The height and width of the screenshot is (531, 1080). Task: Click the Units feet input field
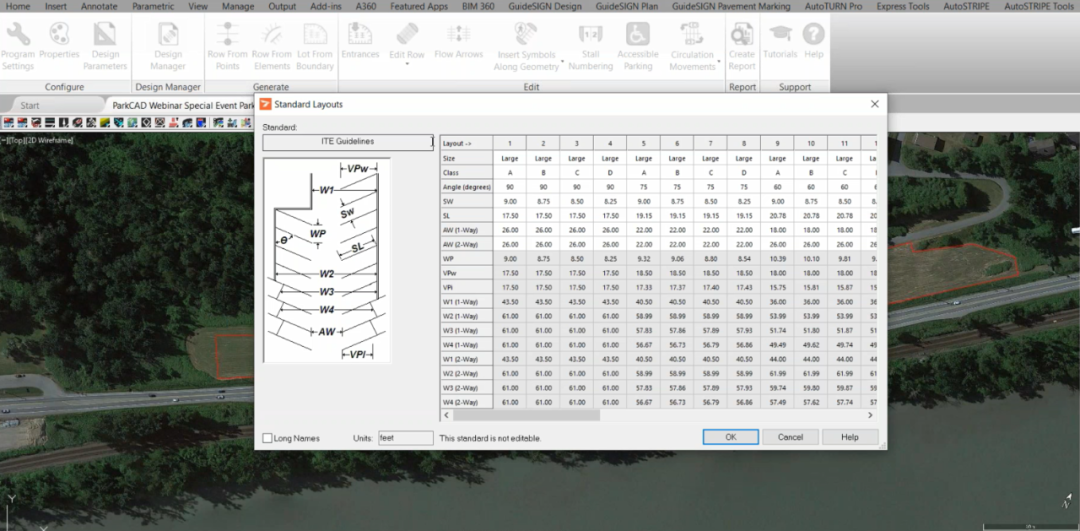405,438
